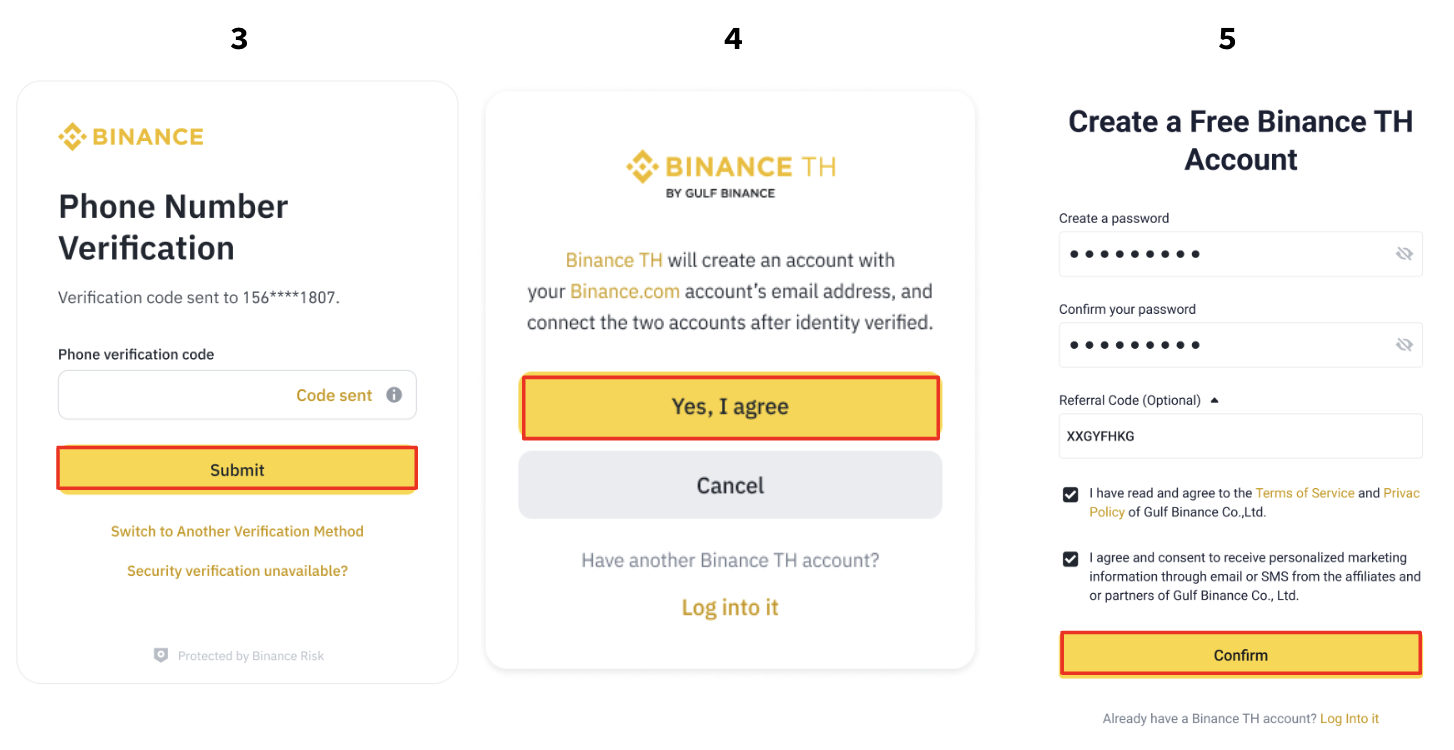Click the Log Into it link below Confirm
The height and width of the screenshot is (750, 1454).
[1349, 718]
